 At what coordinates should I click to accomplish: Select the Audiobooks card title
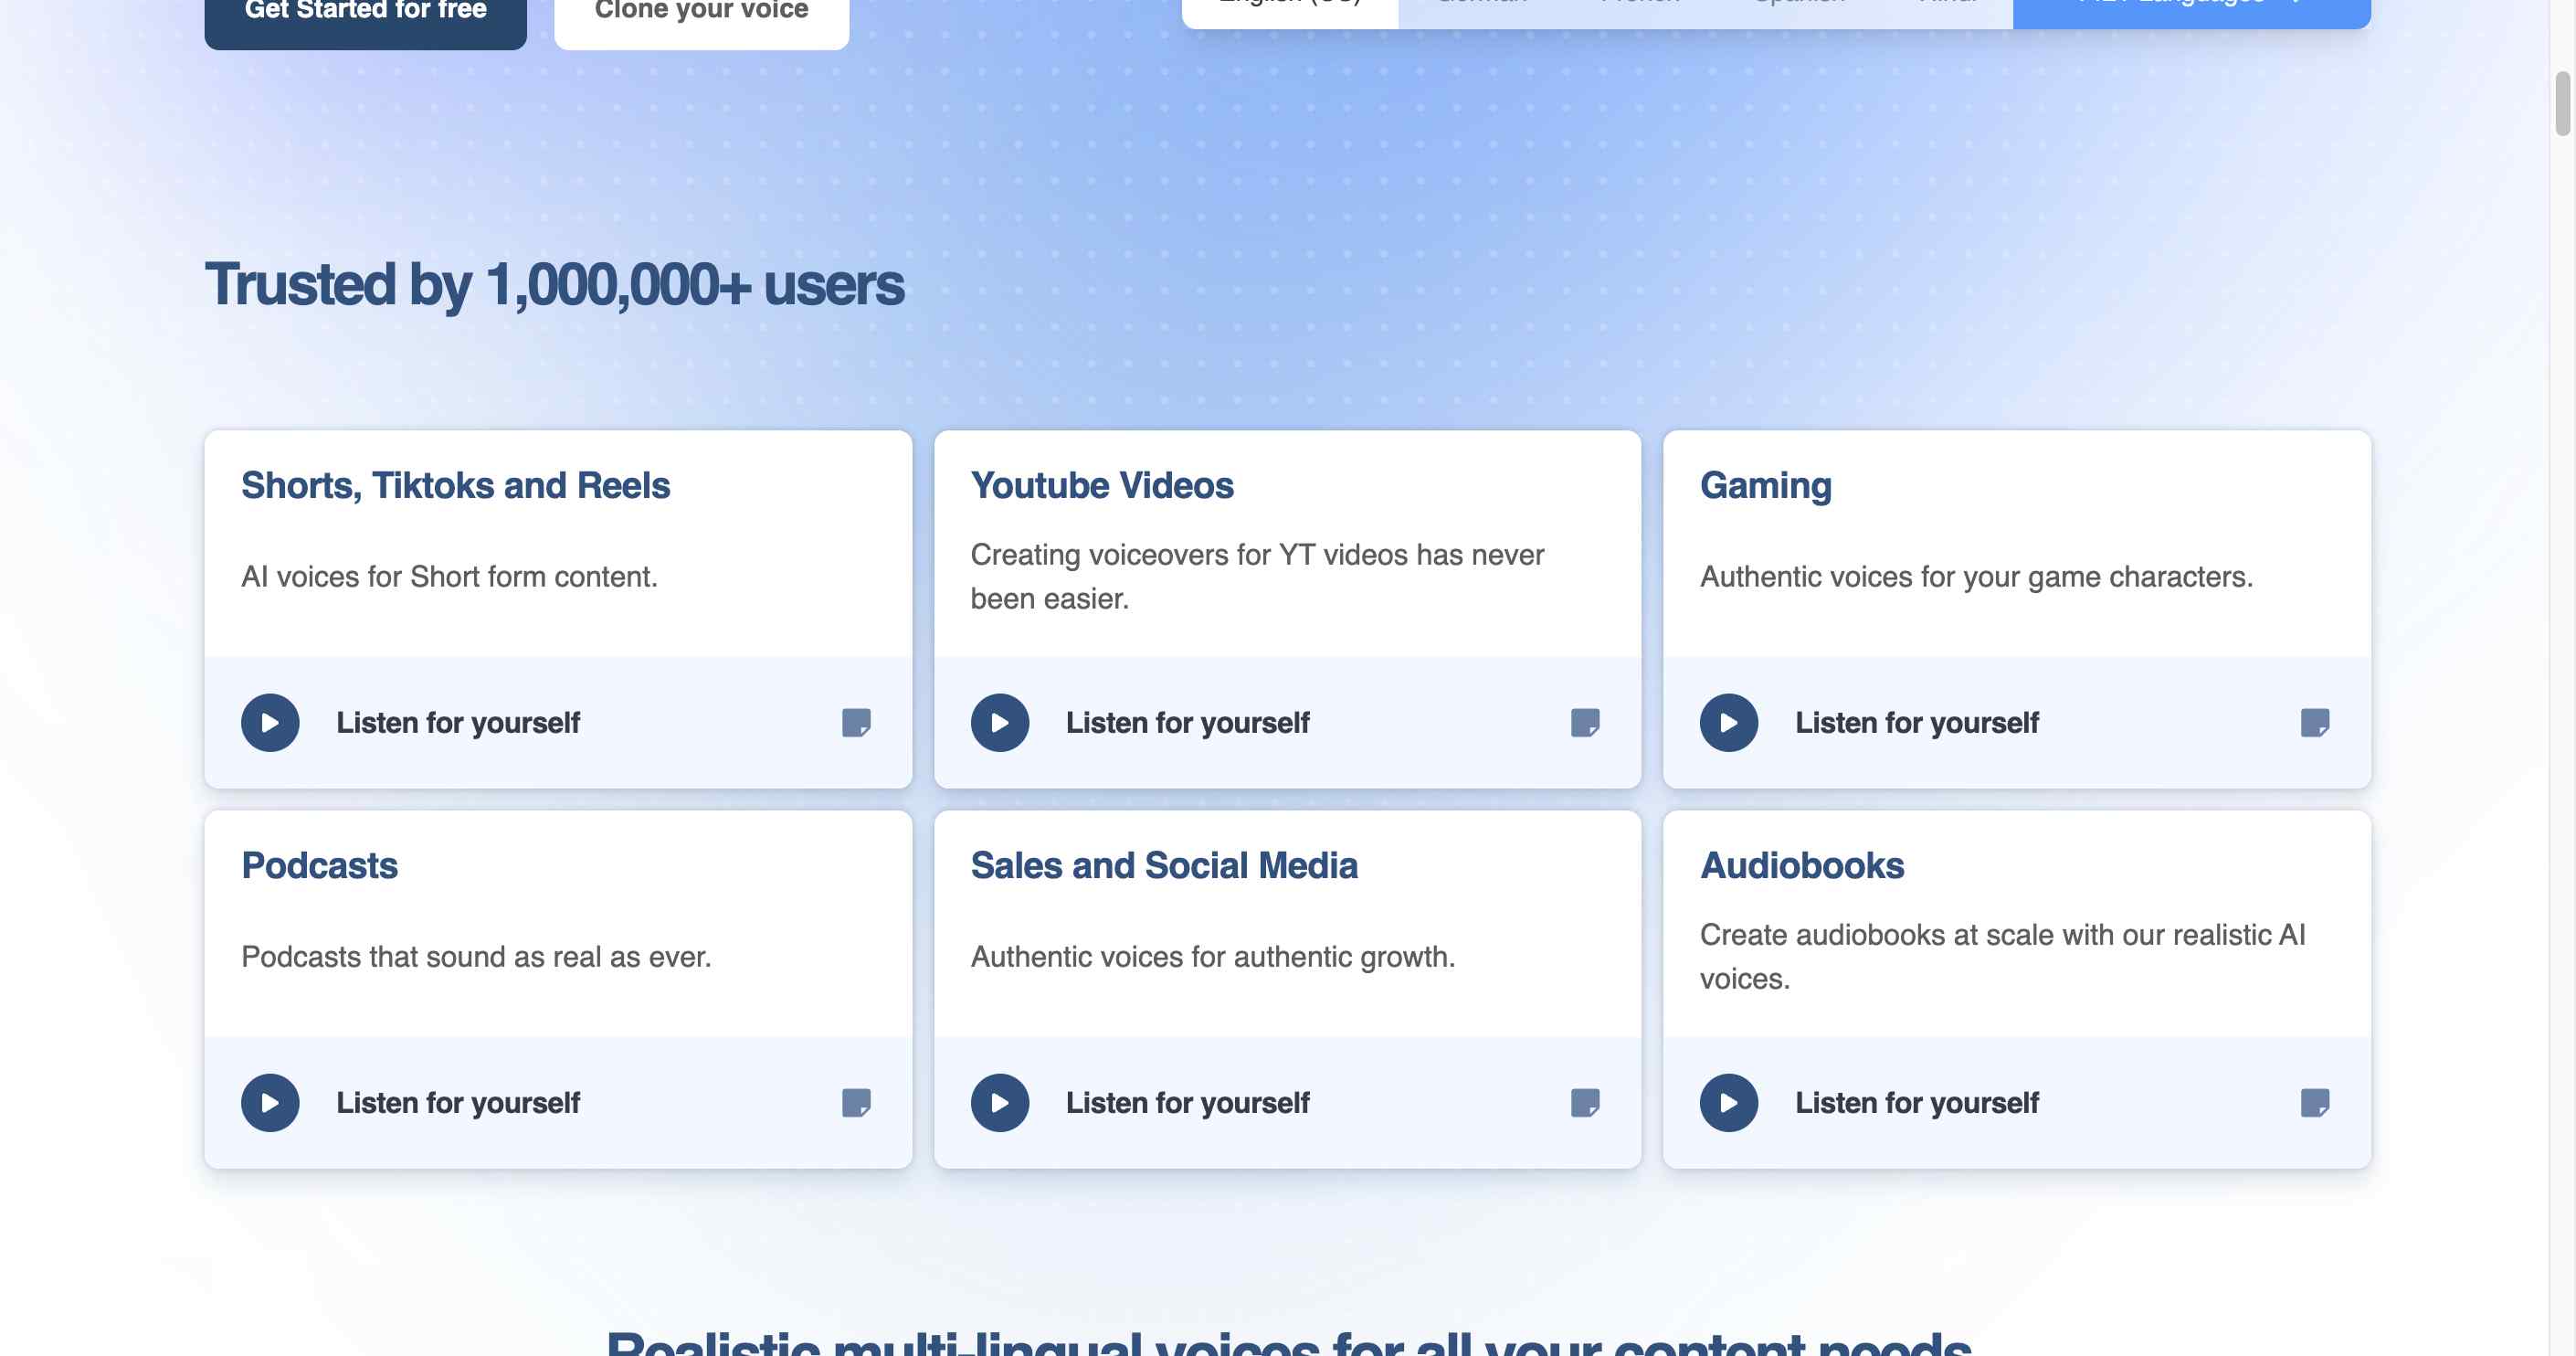[x=1802, y=866]
